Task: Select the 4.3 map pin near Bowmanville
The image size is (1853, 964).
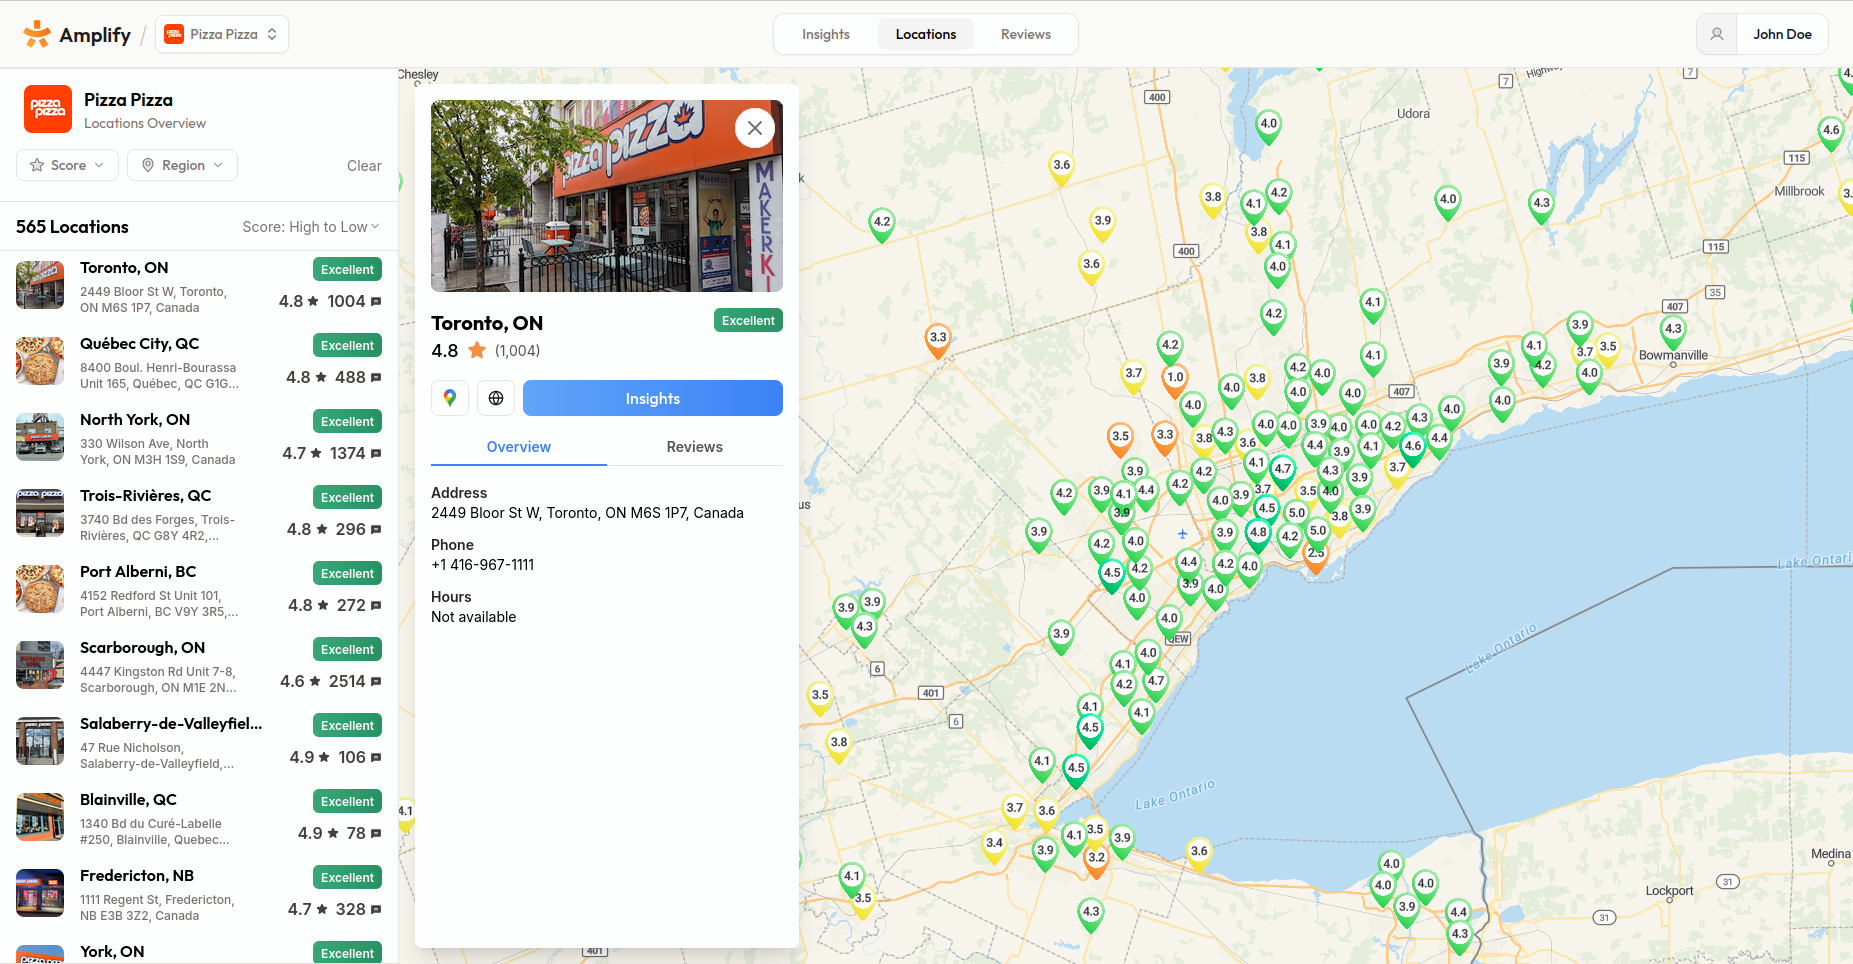Action: tap(1673, 329)
